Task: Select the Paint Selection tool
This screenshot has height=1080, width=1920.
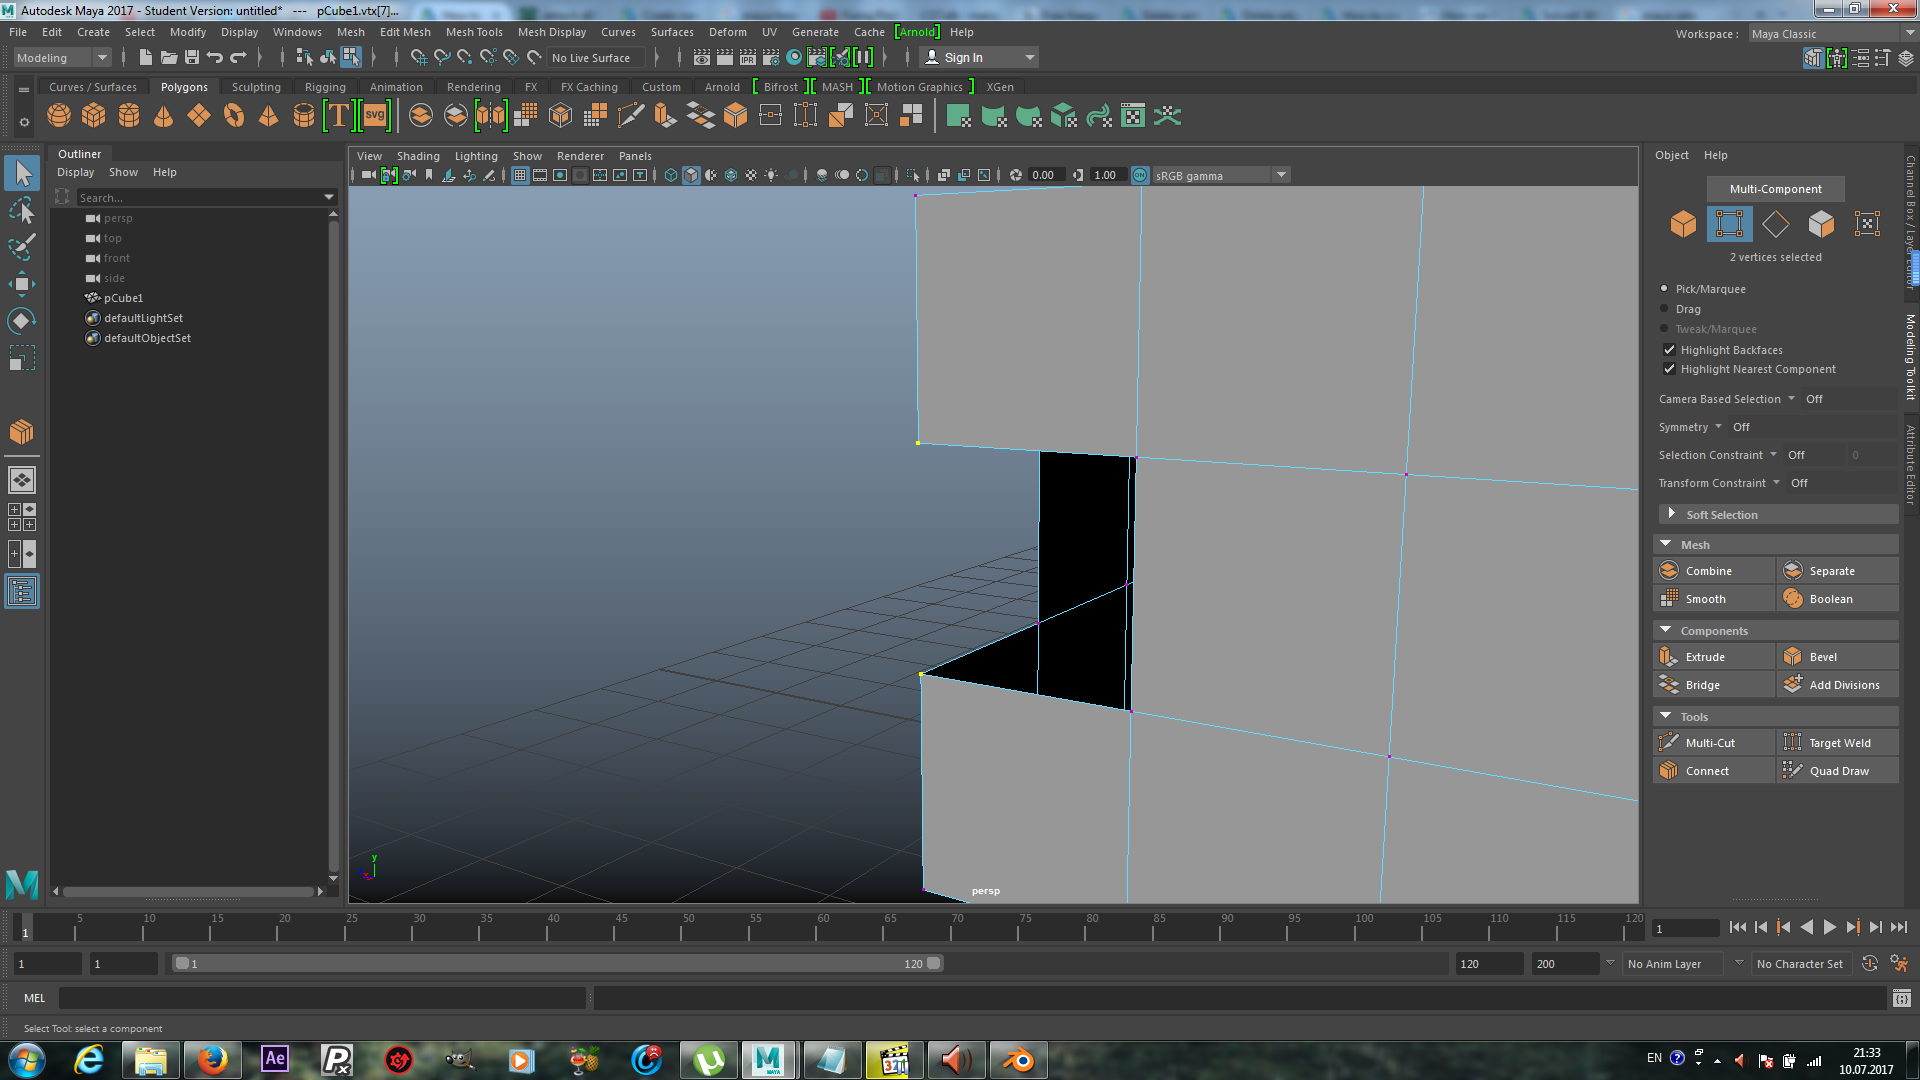Action: pyautogui.click(x=22, y=247)
